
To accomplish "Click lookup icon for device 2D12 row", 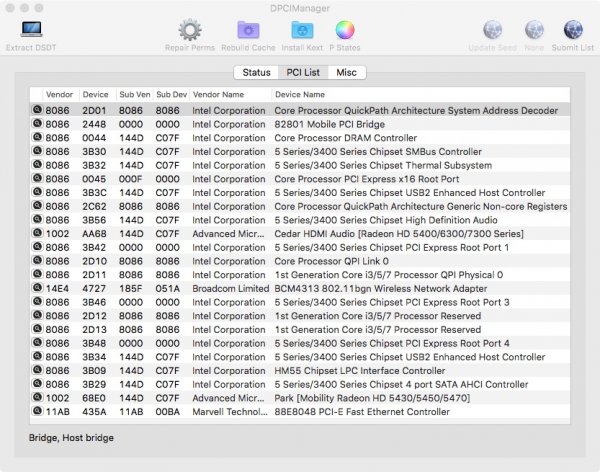I will (37, 315).
